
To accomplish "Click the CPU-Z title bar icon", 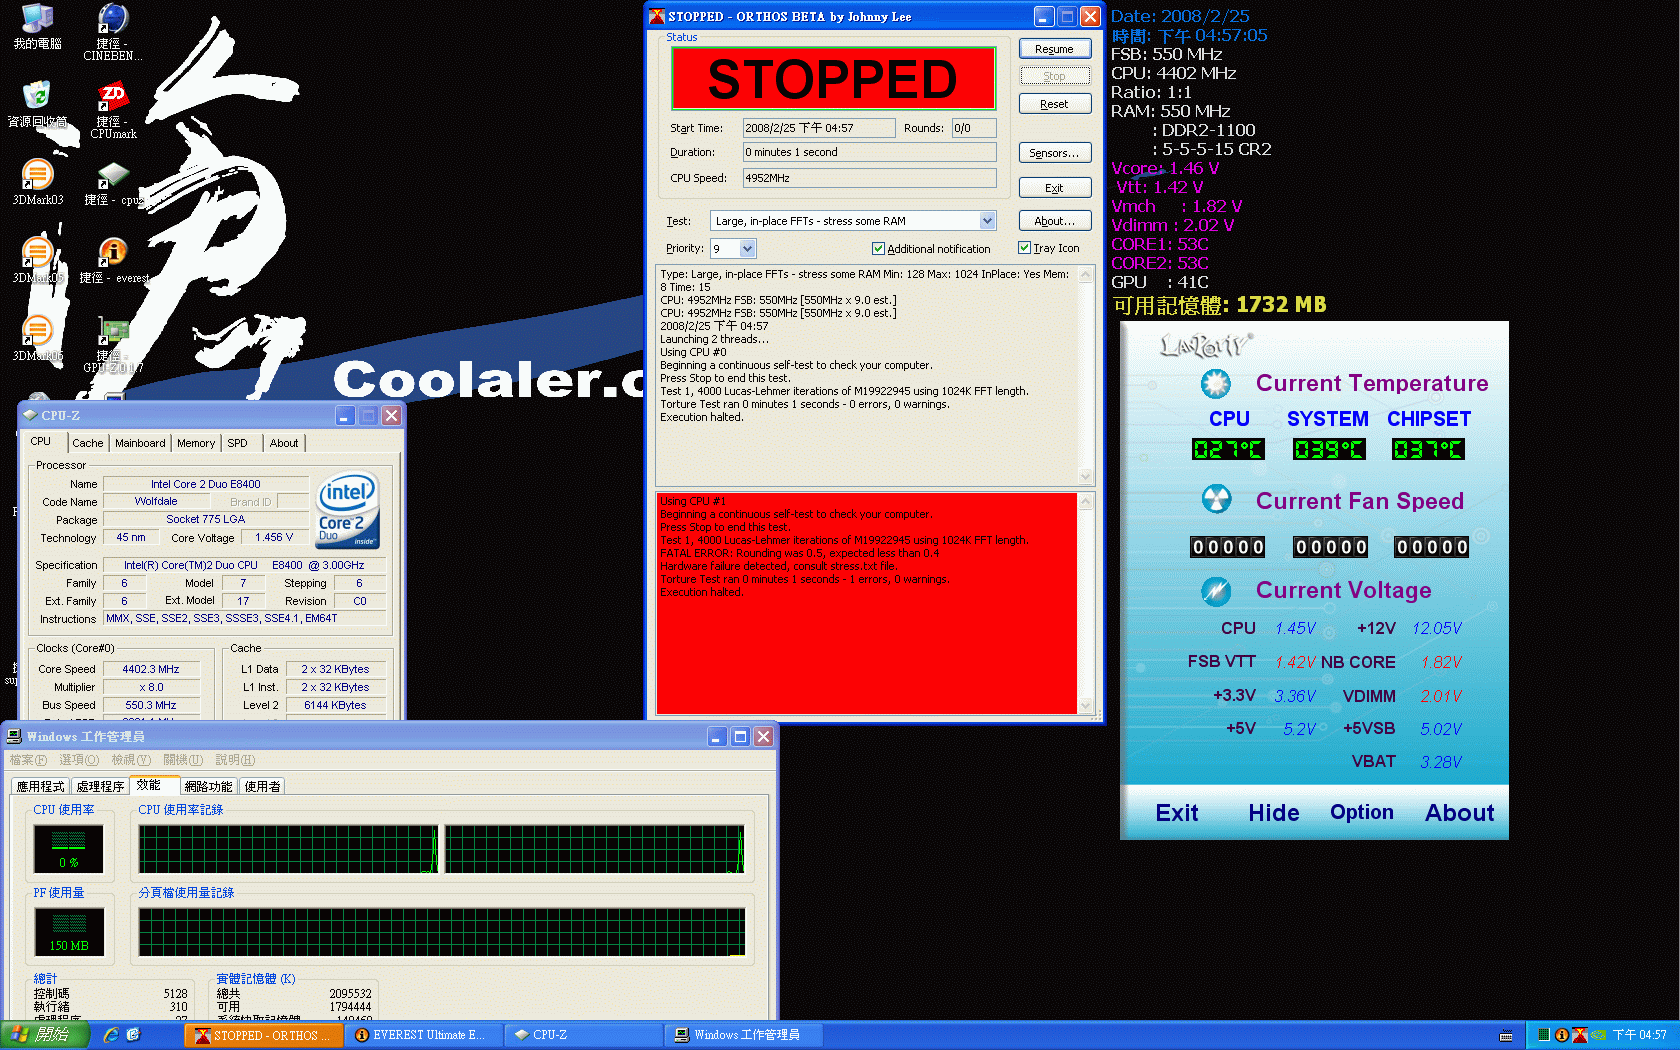I will click(x=30, y=415).
